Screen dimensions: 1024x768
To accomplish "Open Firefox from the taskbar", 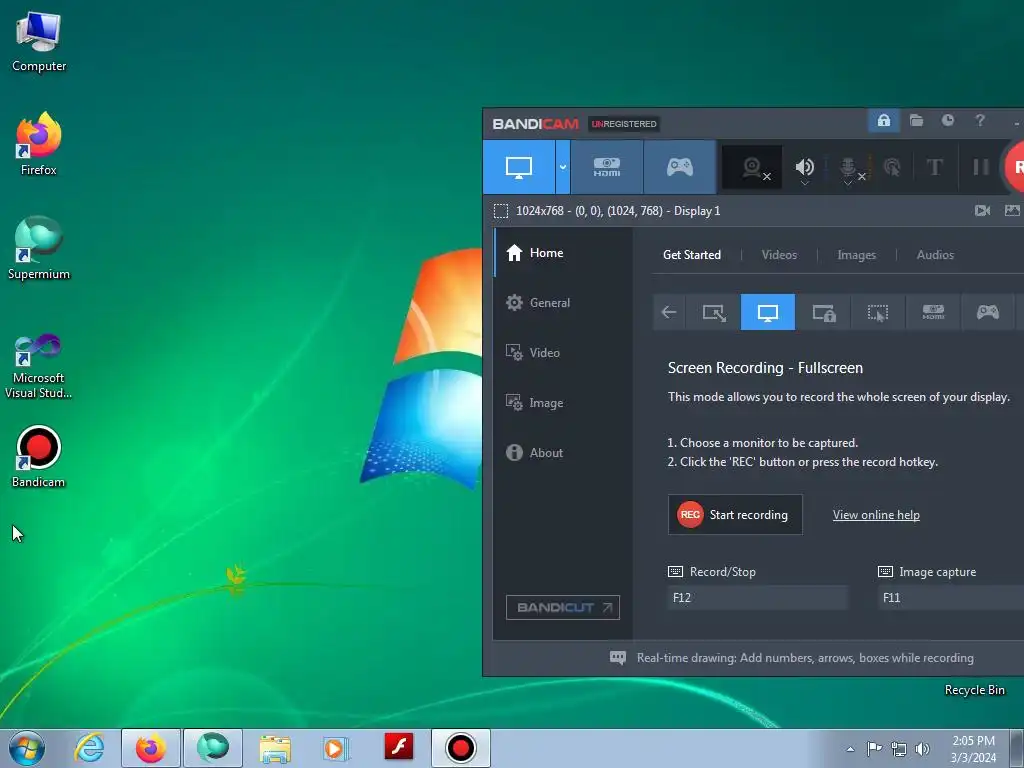I will (151, 748).
